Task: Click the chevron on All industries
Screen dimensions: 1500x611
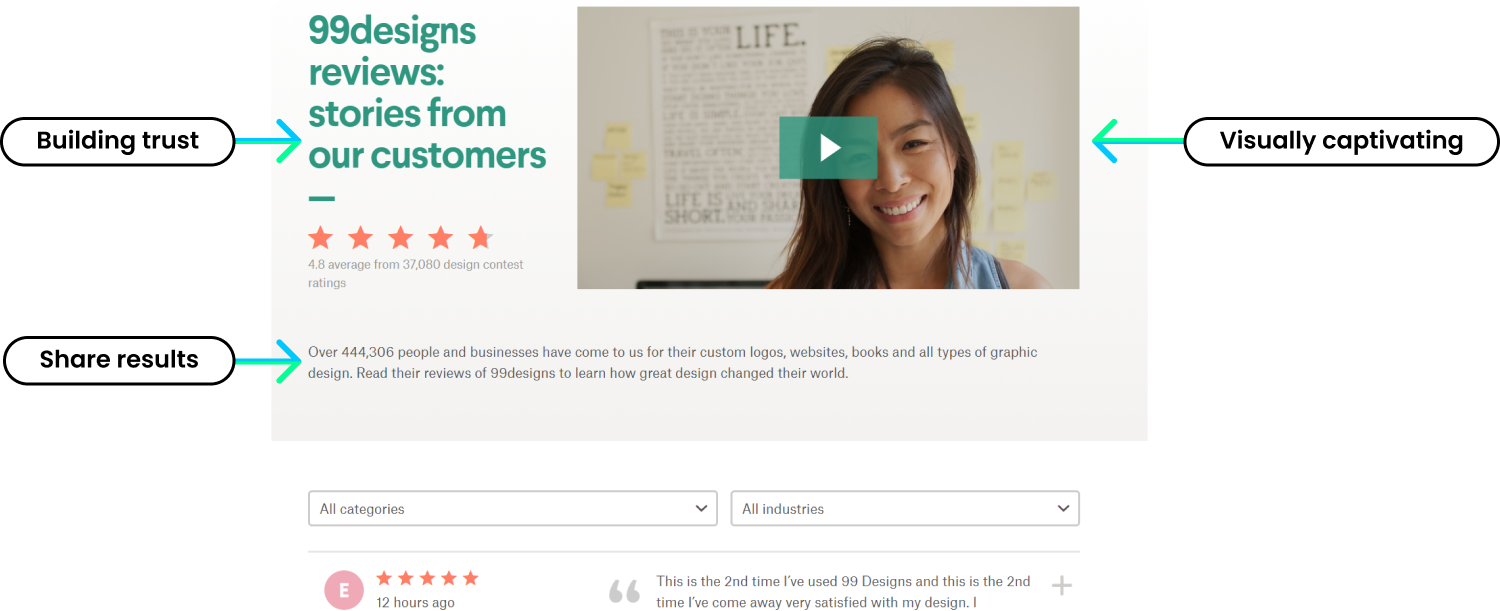Action: tap(1063, 508)
